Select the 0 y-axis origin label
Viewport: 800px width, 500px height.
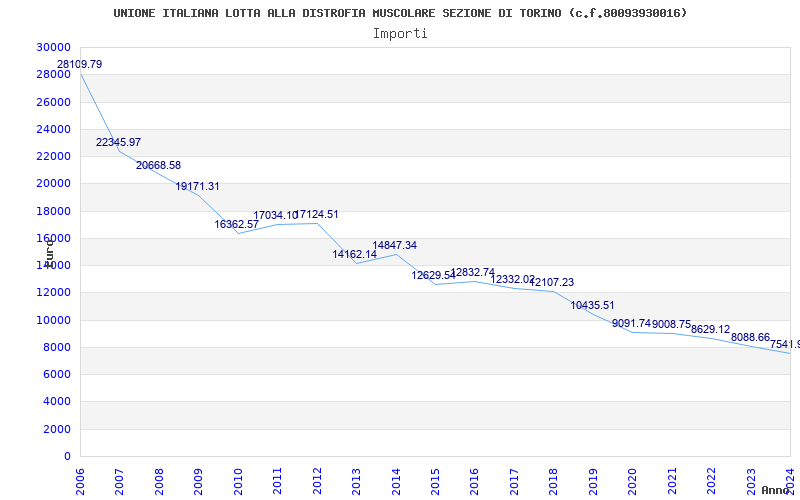pyautogui.click(x=67, y=456)
